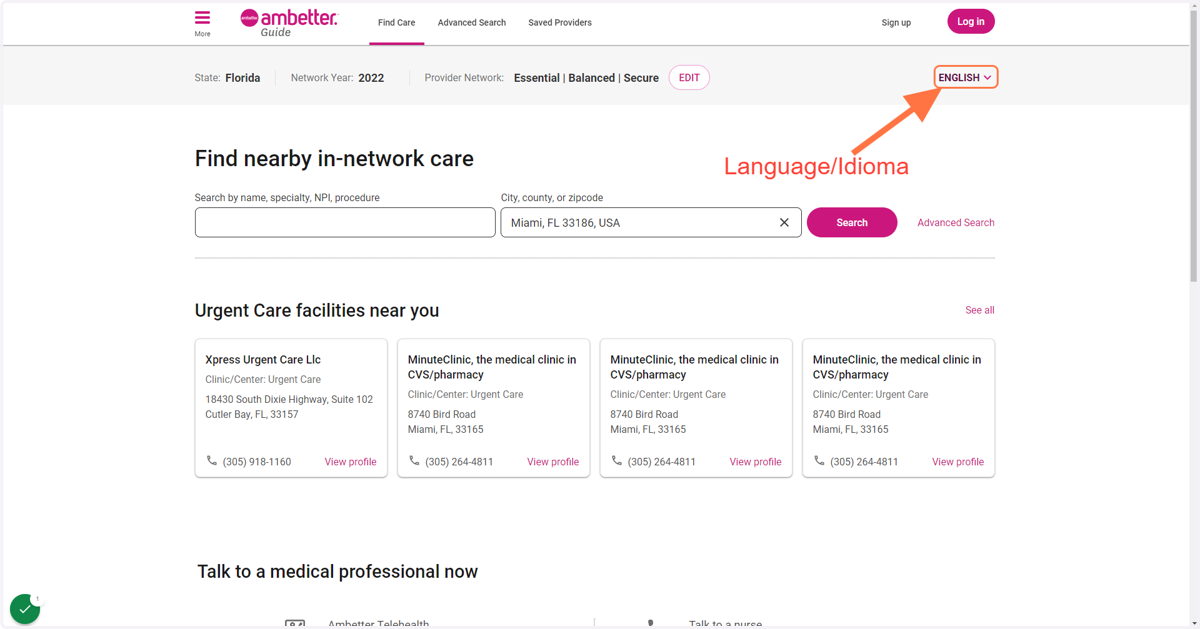
Task: Open the Find Care tab
Action: 396,22
